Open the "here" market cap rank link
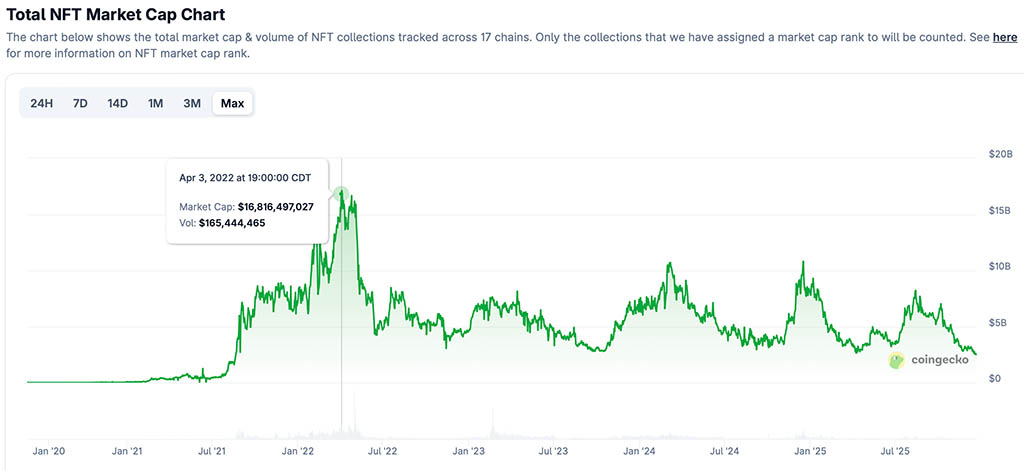1024x471 pixels. 1004,37
